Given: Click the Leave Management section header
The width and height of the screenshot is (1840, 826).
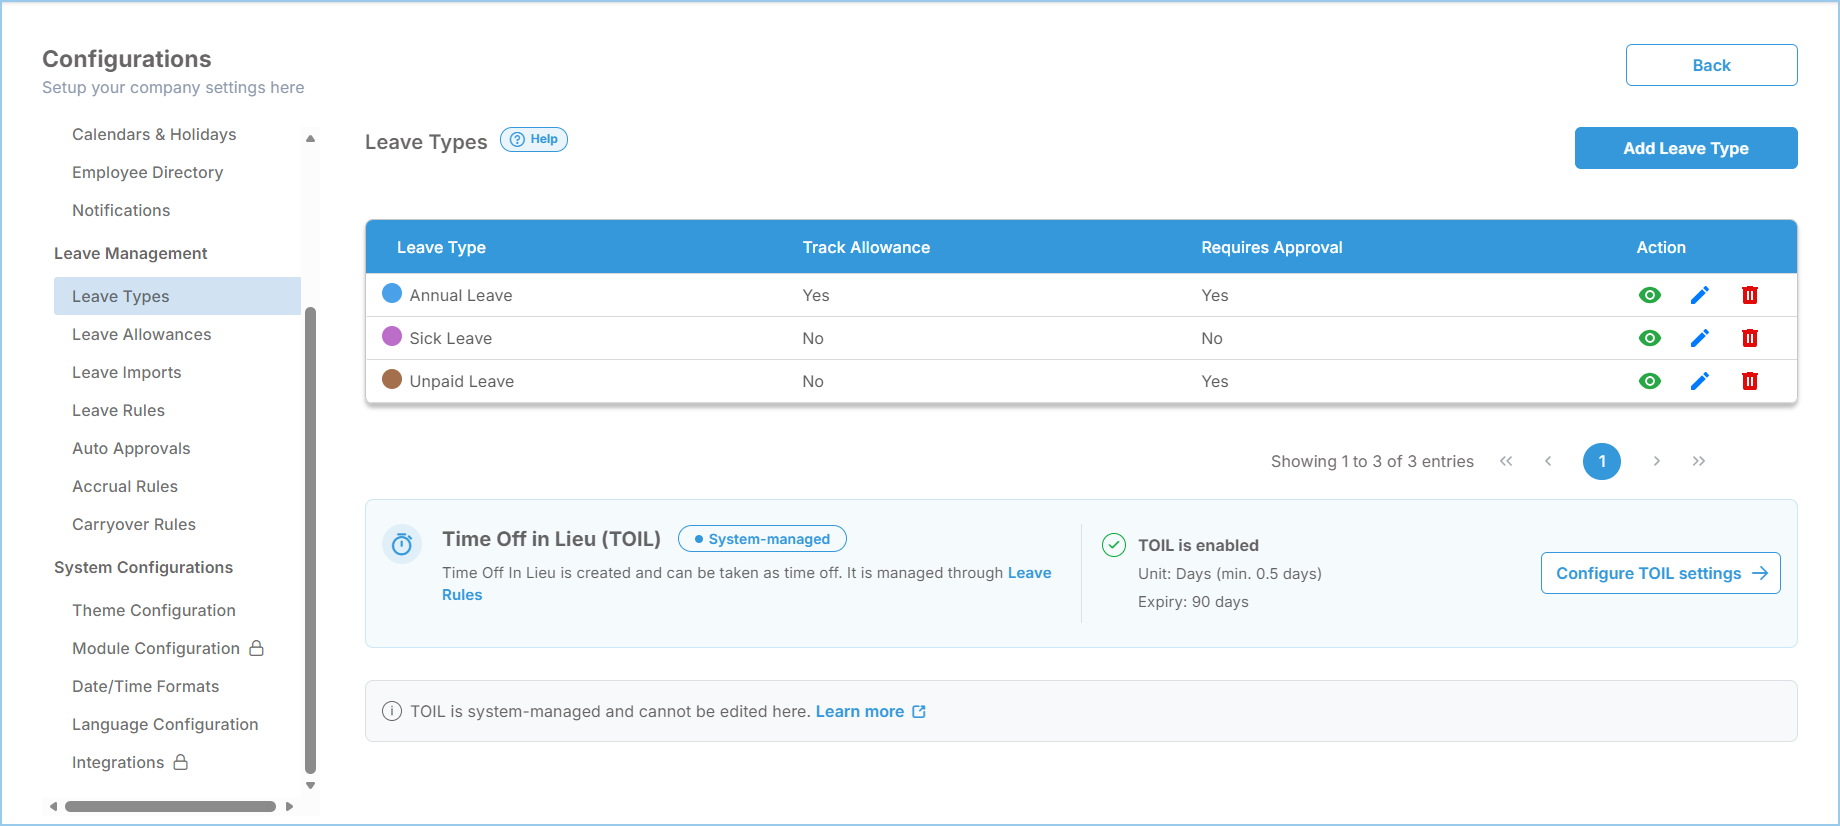Looking at the screenshot, I should click(131, 253).
